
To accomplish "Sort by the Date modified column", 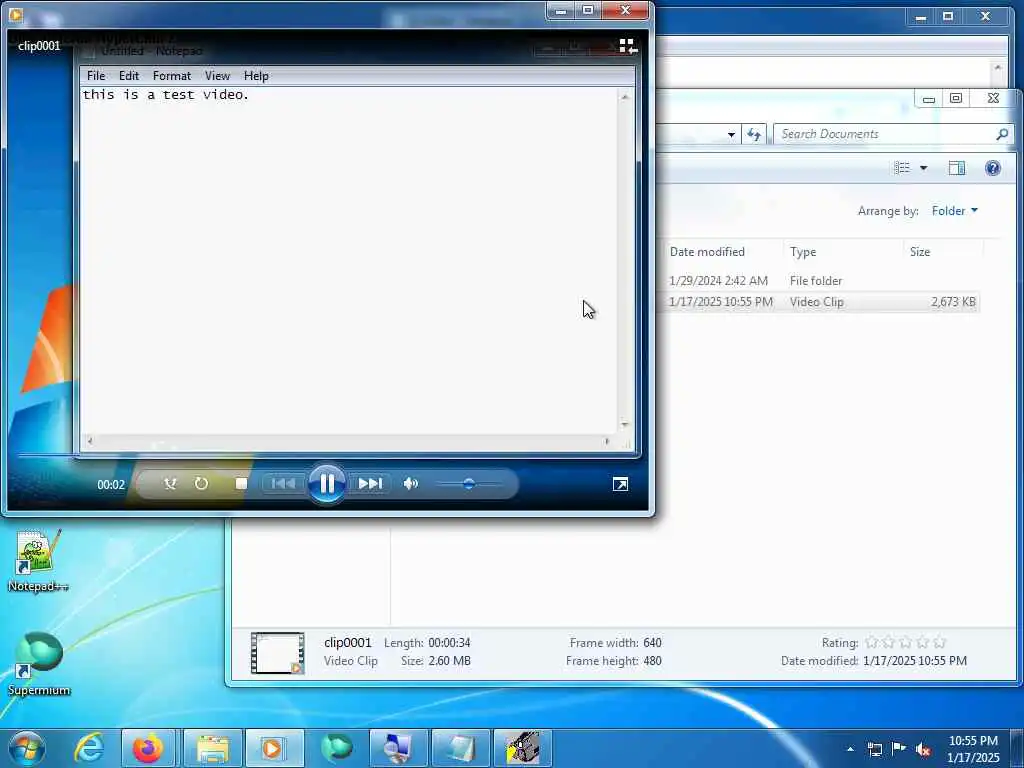I will pyautogui.click(x=707, y=252).
